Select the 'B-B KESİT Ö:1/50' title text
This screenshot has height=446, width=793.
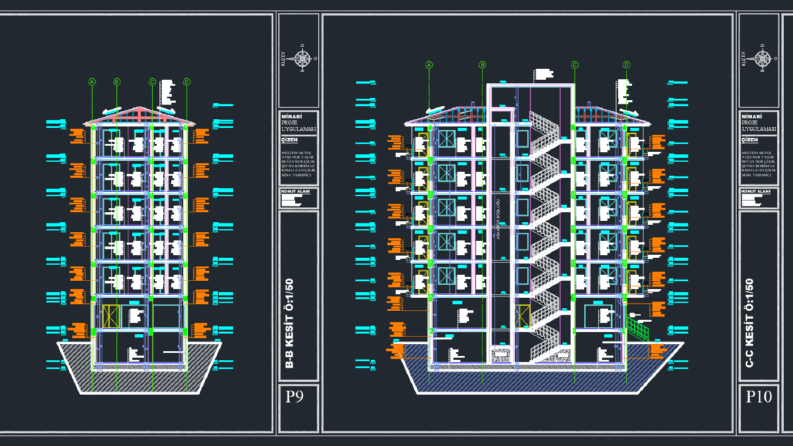point(289,324)
